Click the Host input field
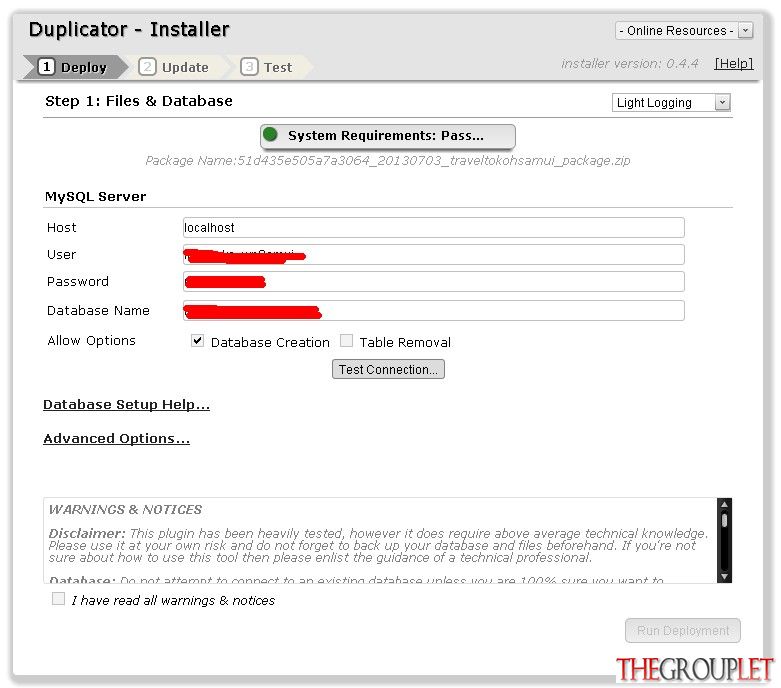The image size is (781, 688). (x=433, y=228)
